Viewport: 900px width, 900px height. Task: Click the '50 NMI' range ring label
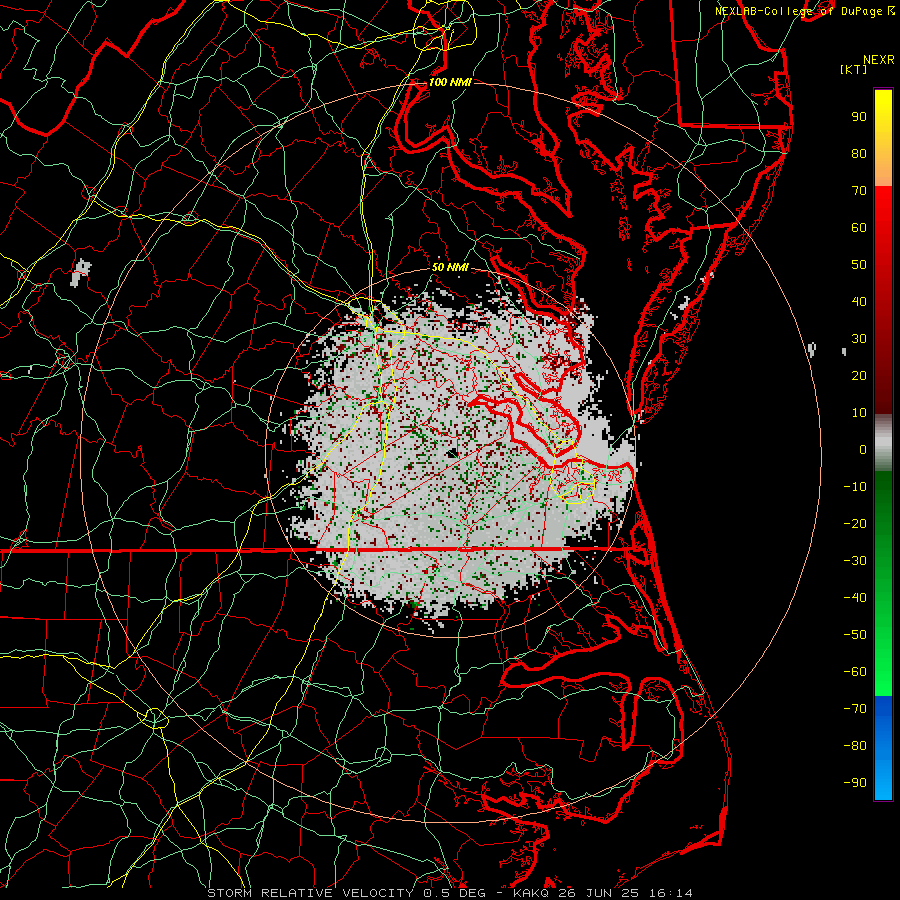tap(450, 267)
